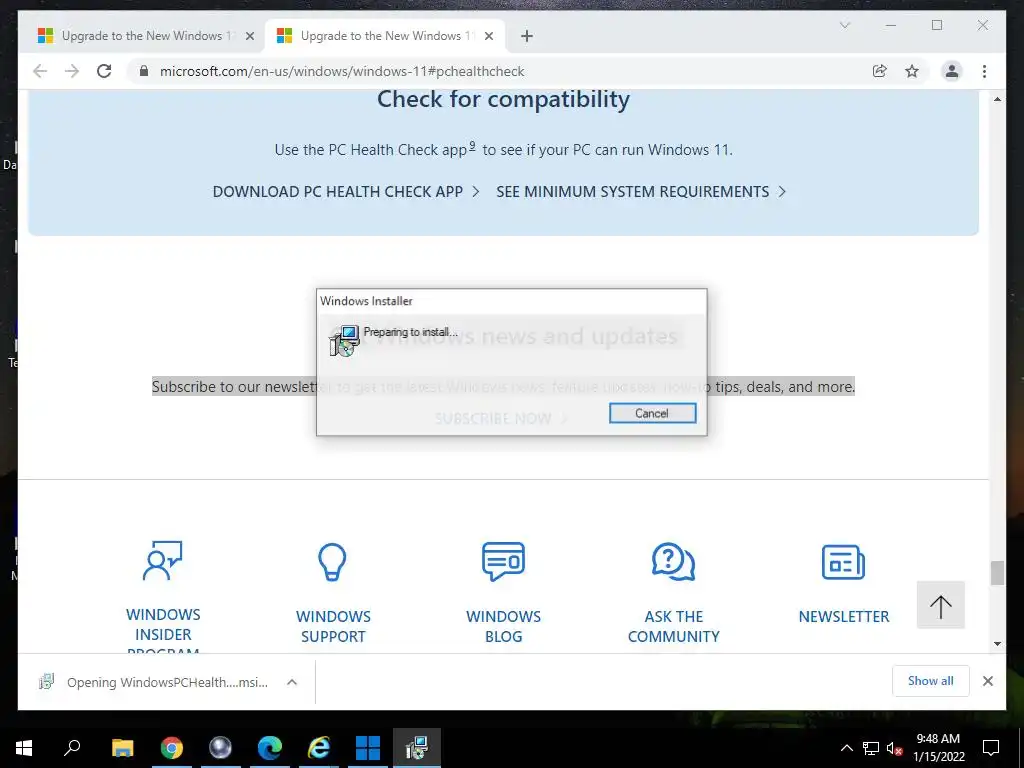1024x768 pixels.
Task: Open the notification center icon
Action: tap(991, 748)
